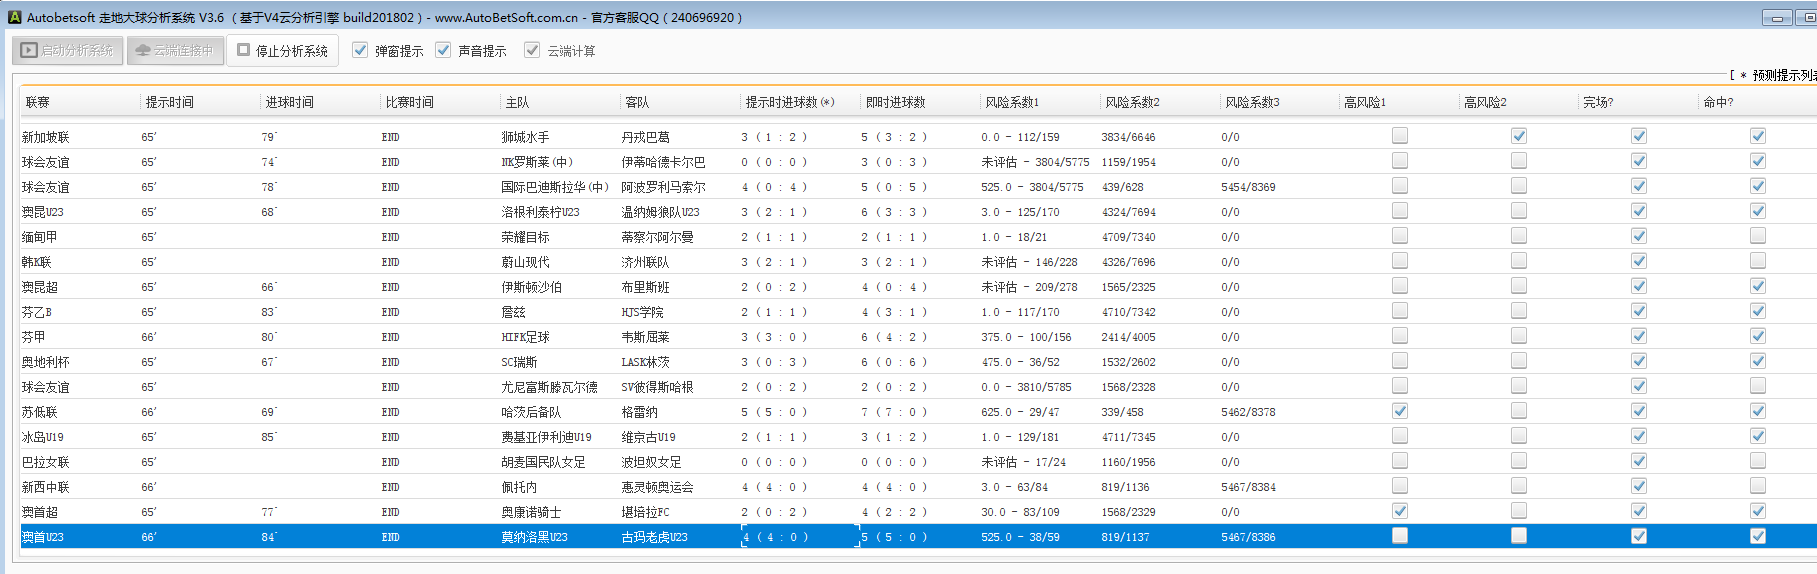Check 高风险2 box for the 新加坡联 row
Viewport: 1817px width, 574px height.
coord(1519,136)
